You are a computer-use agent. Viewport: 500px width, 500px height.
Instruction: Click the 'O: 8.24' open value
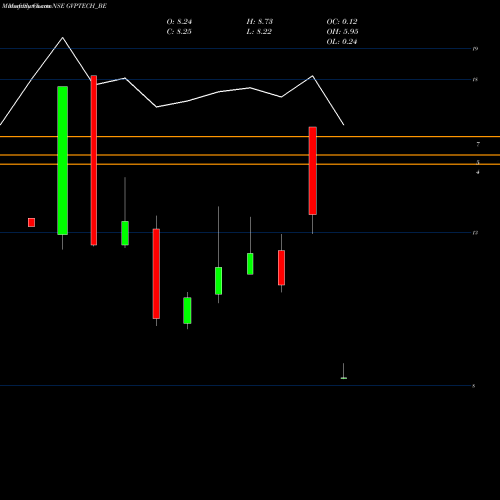pos(179,22)
